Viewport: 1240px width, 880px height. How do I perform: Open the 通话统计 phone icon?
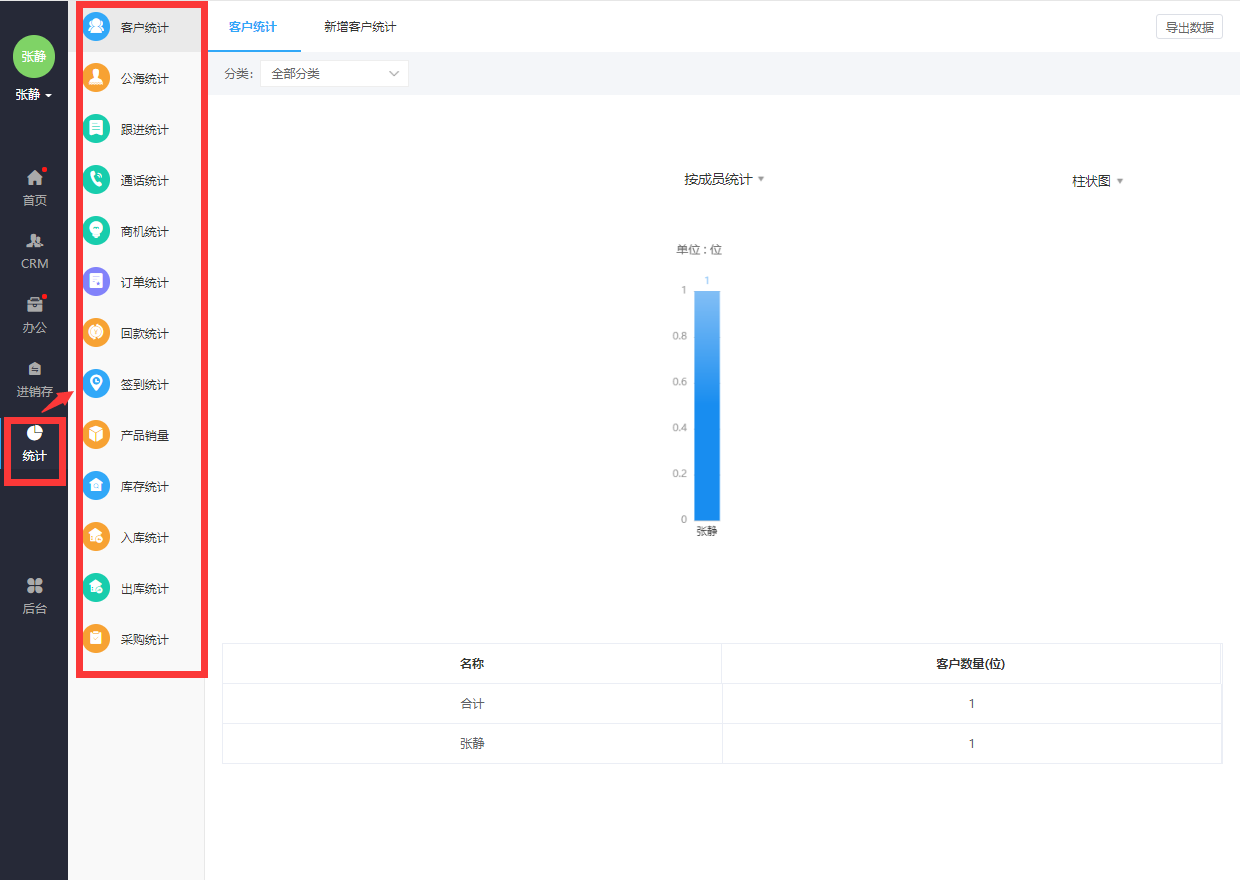(97, 180)
